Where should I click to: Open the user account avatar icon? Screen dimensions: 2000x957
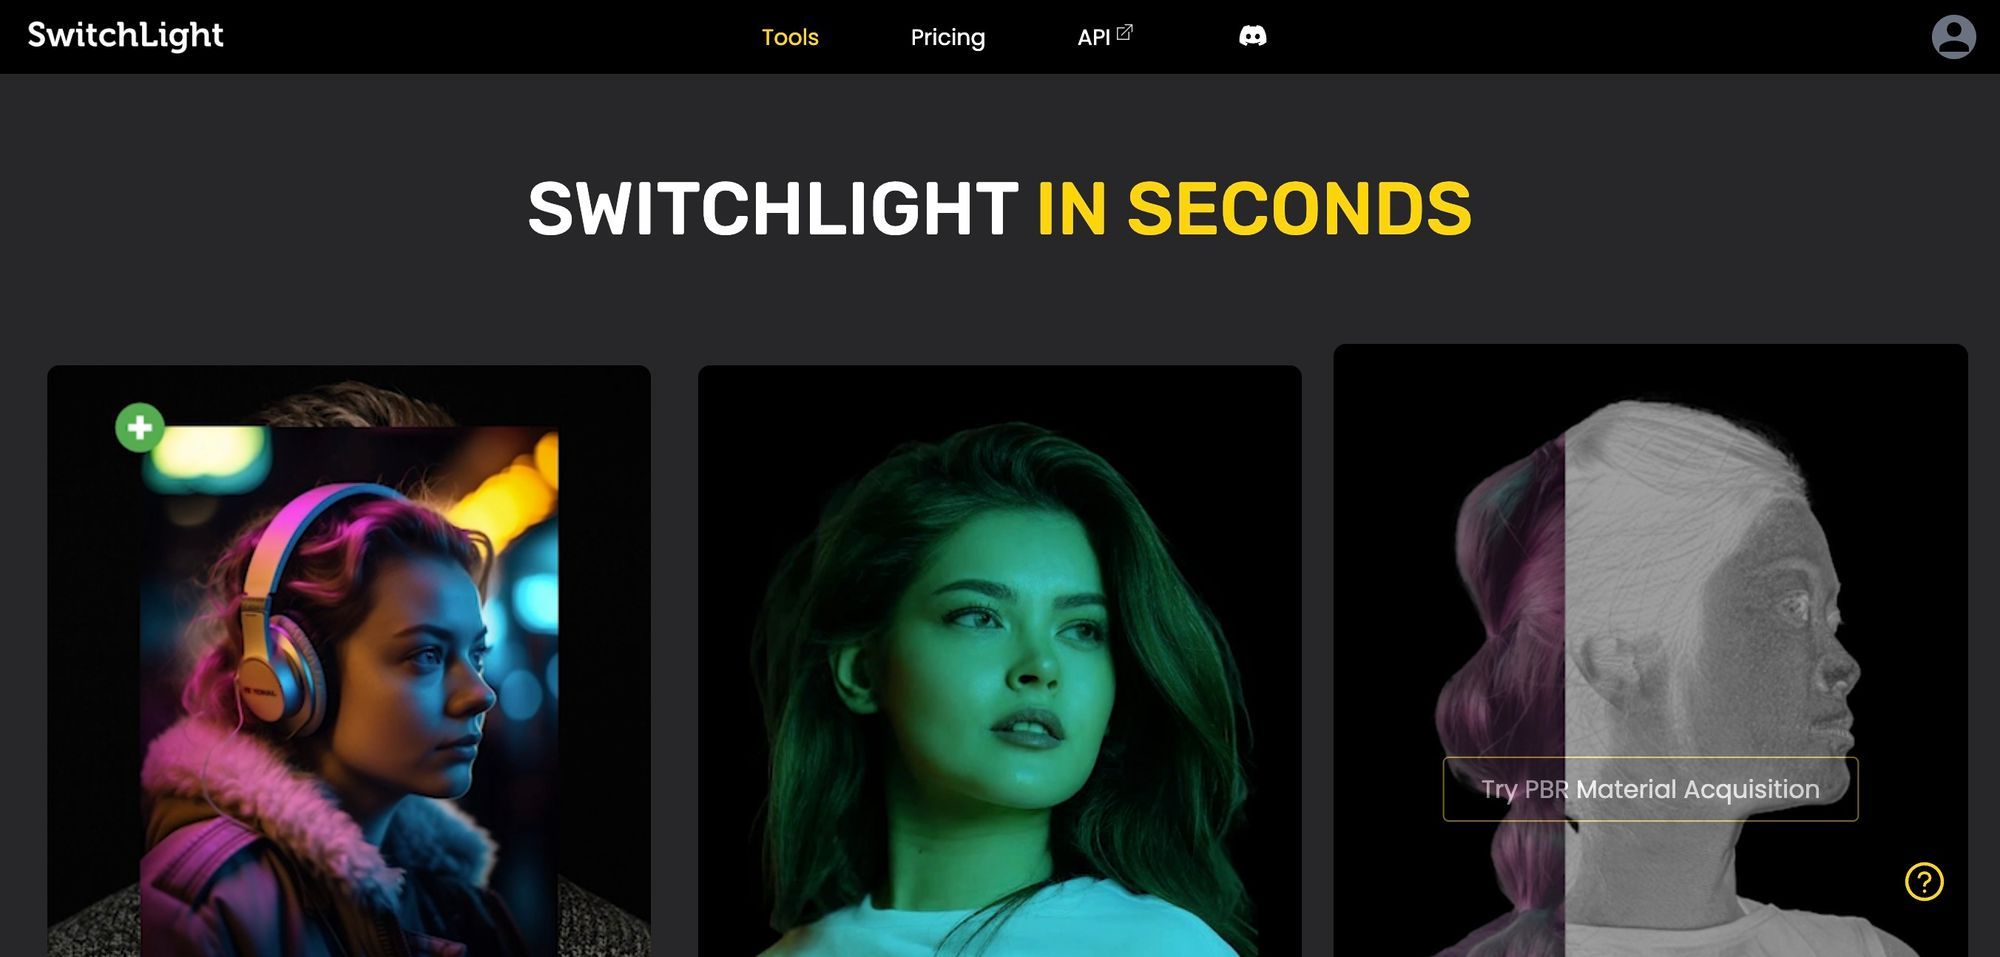point(1953,37)
